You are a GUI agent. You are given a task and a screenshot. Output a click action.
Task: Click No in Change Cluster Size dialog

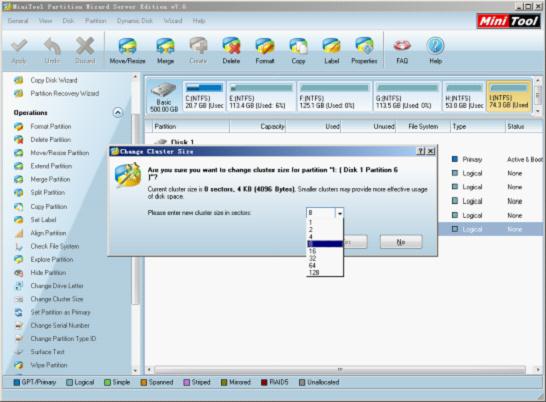coord(401,242)
